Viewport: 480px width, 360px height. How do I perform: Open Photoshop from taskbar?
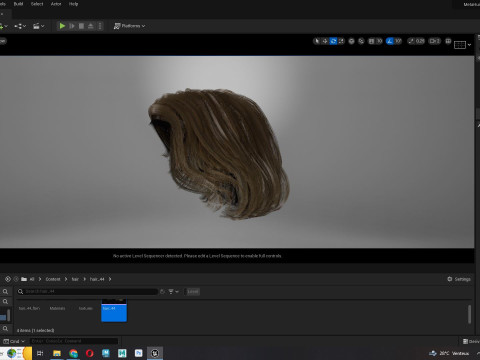click(138, 353)
